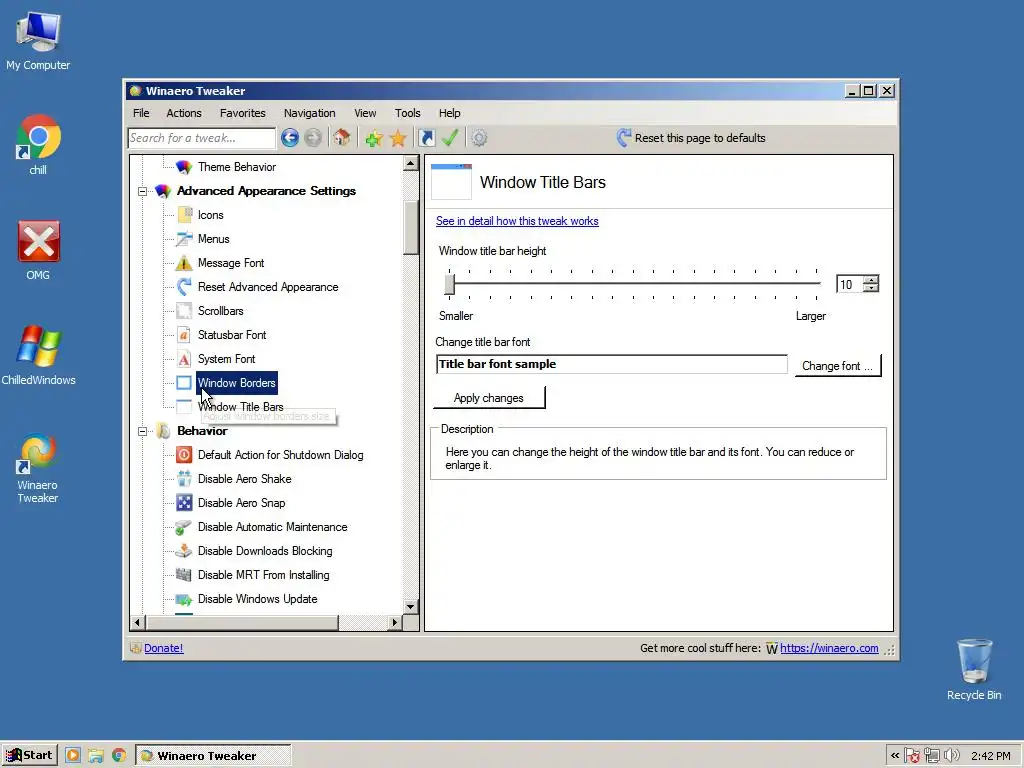Select Disable Windows Update item

click(257, 599)
